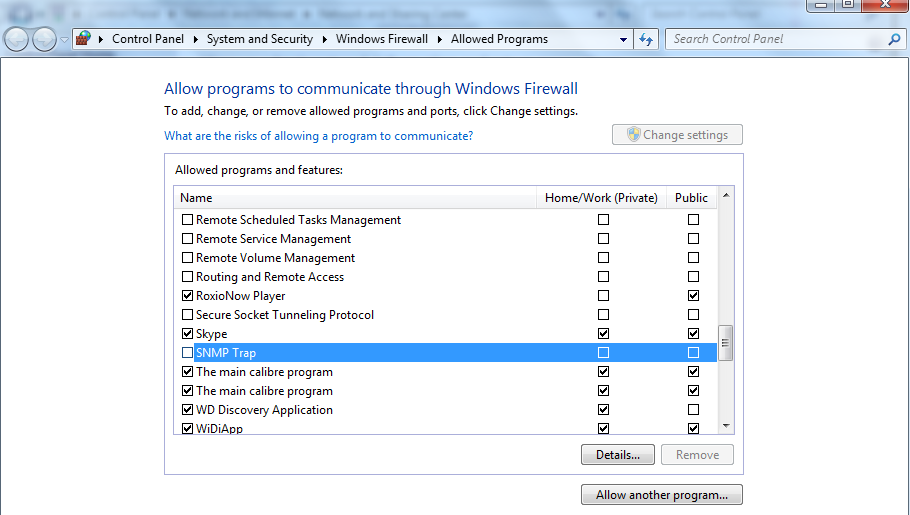Screen dimensions: 910x515
Task: Go to System and Security breadcrumb
Action: (x=260, y=39)
